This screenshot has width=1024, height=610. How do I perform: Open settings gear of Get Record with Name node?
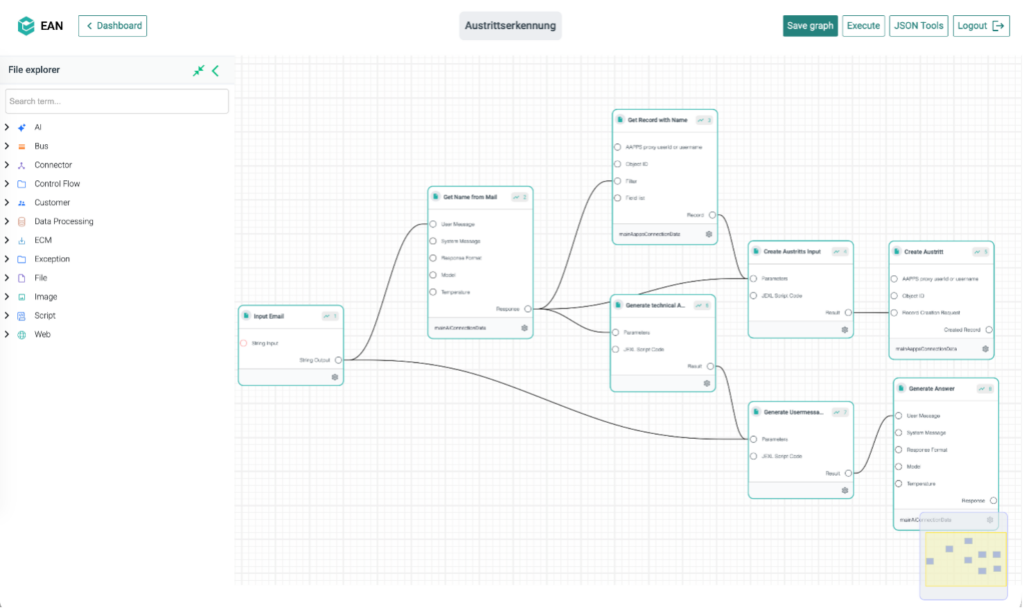click(709, 234)
